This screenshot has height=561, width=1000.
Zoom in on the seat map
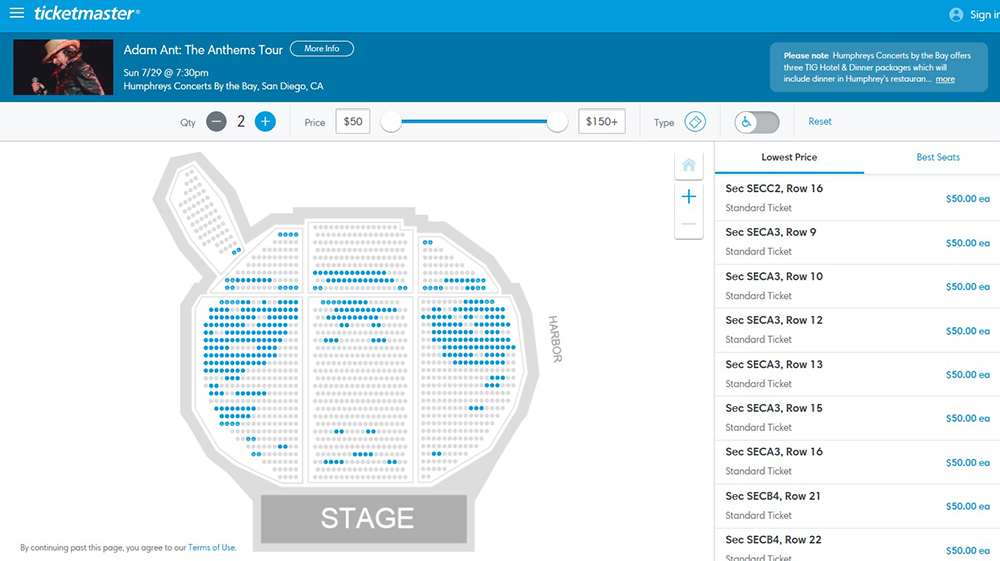688,196
